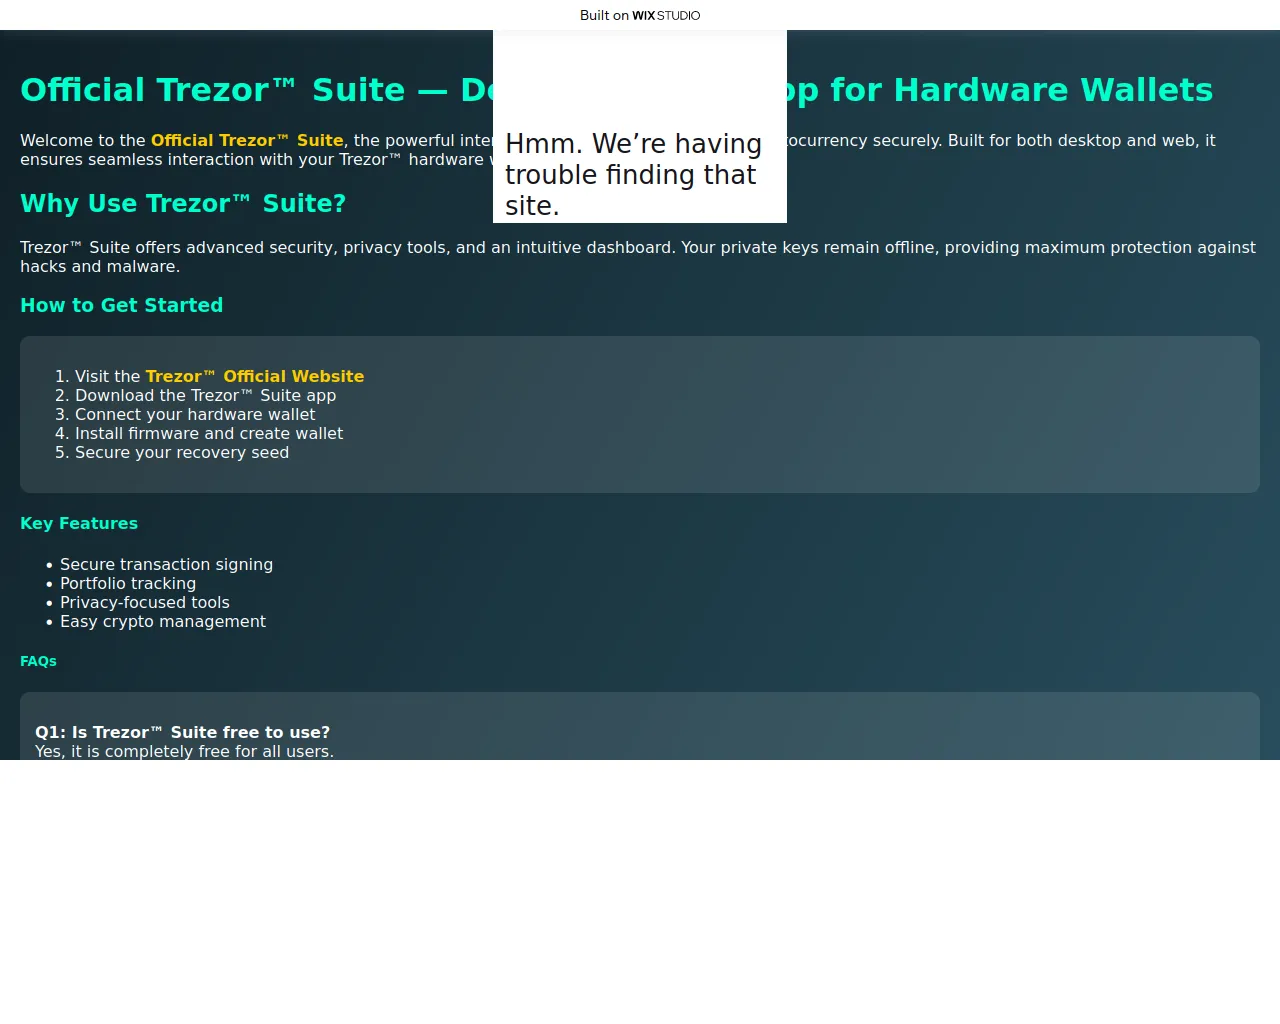Open the Trezor™ Official Website link
The height and width of the screenshot is (1024, 1280).
tap(255, 376)
